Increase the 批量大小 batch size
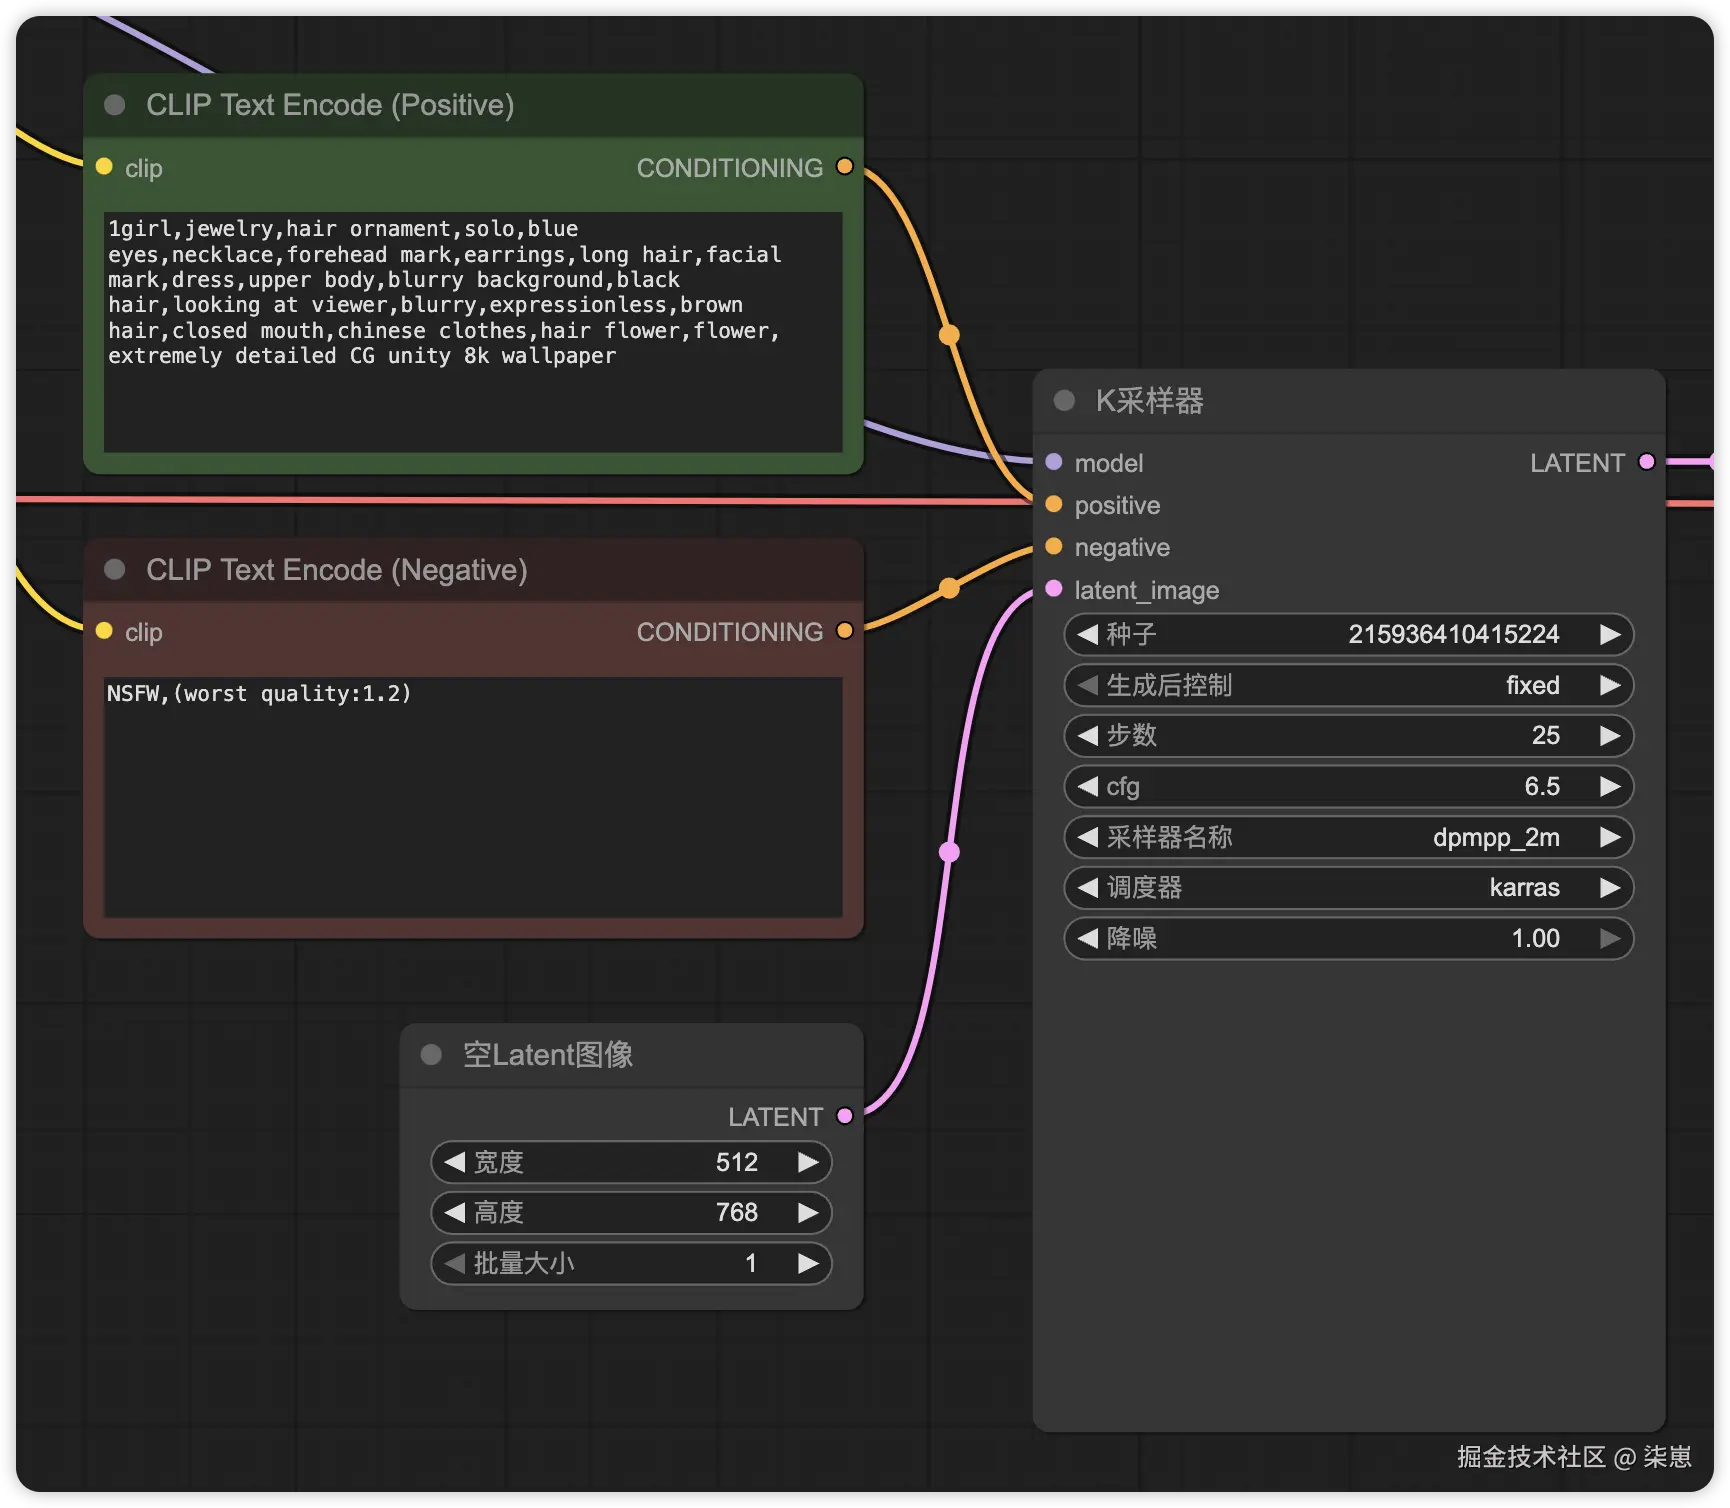The height and width of the screenshot is (1508, 1730). click(808, 1264)
